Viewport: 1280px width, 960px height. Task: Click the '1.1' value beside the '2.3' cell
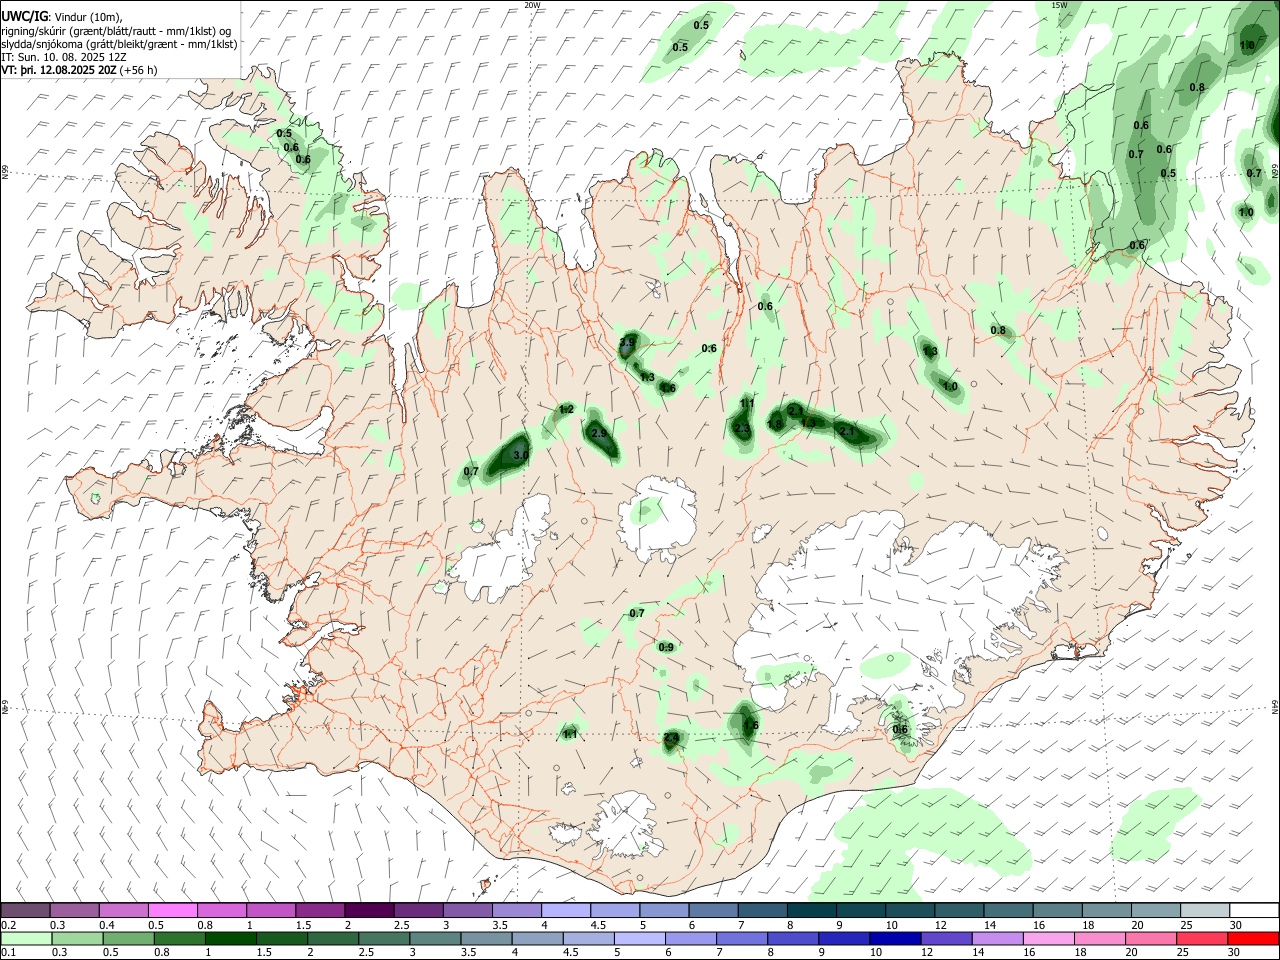coord(747,403)
